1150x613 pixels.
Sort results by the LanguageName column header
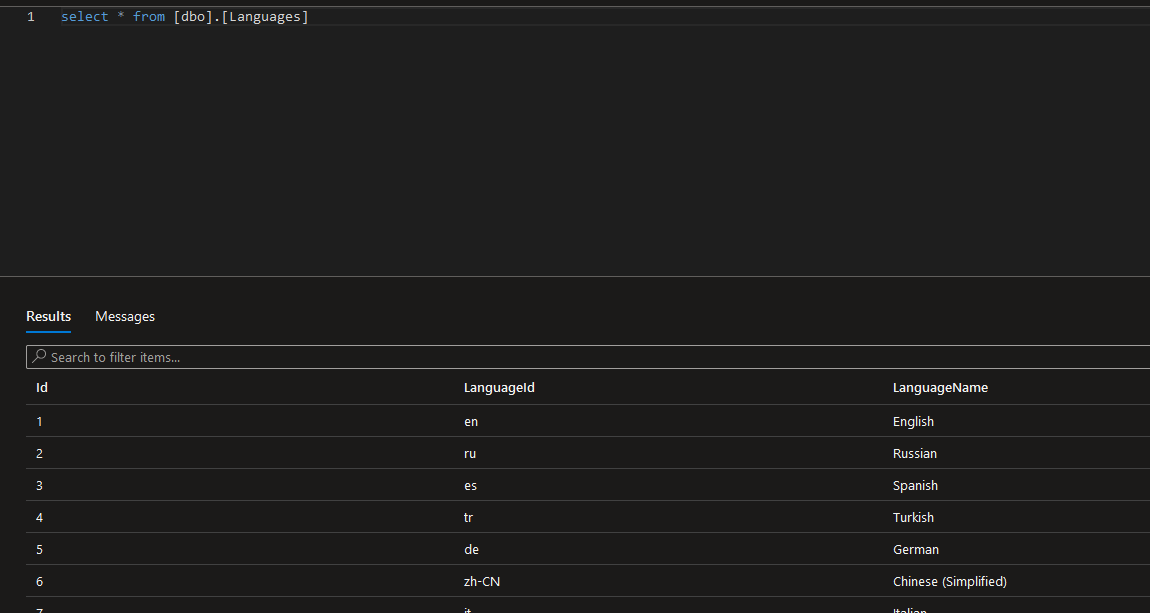(940, 387)
